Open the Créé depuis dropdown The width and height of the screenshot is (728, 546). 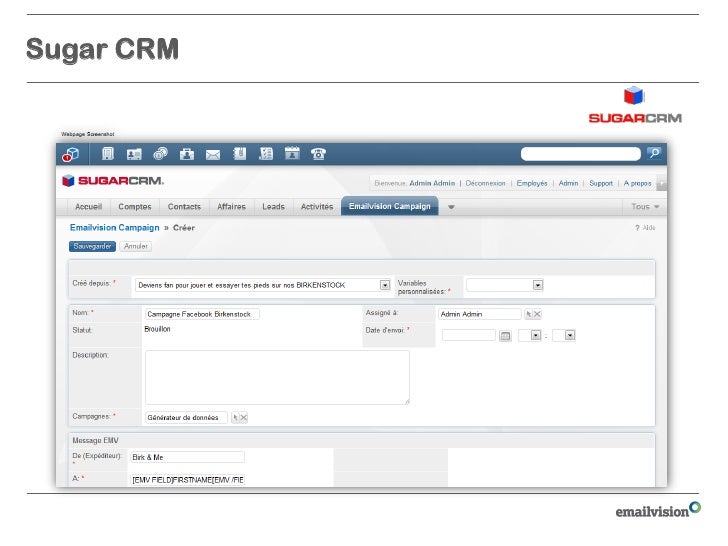coord(262,285)
